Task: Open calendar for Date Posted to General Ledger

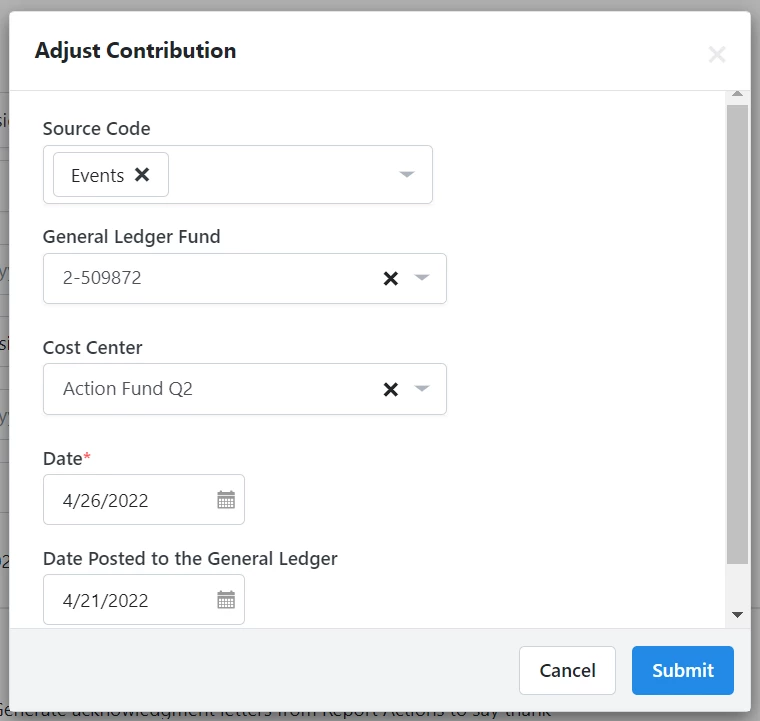Action: [226, 600]
